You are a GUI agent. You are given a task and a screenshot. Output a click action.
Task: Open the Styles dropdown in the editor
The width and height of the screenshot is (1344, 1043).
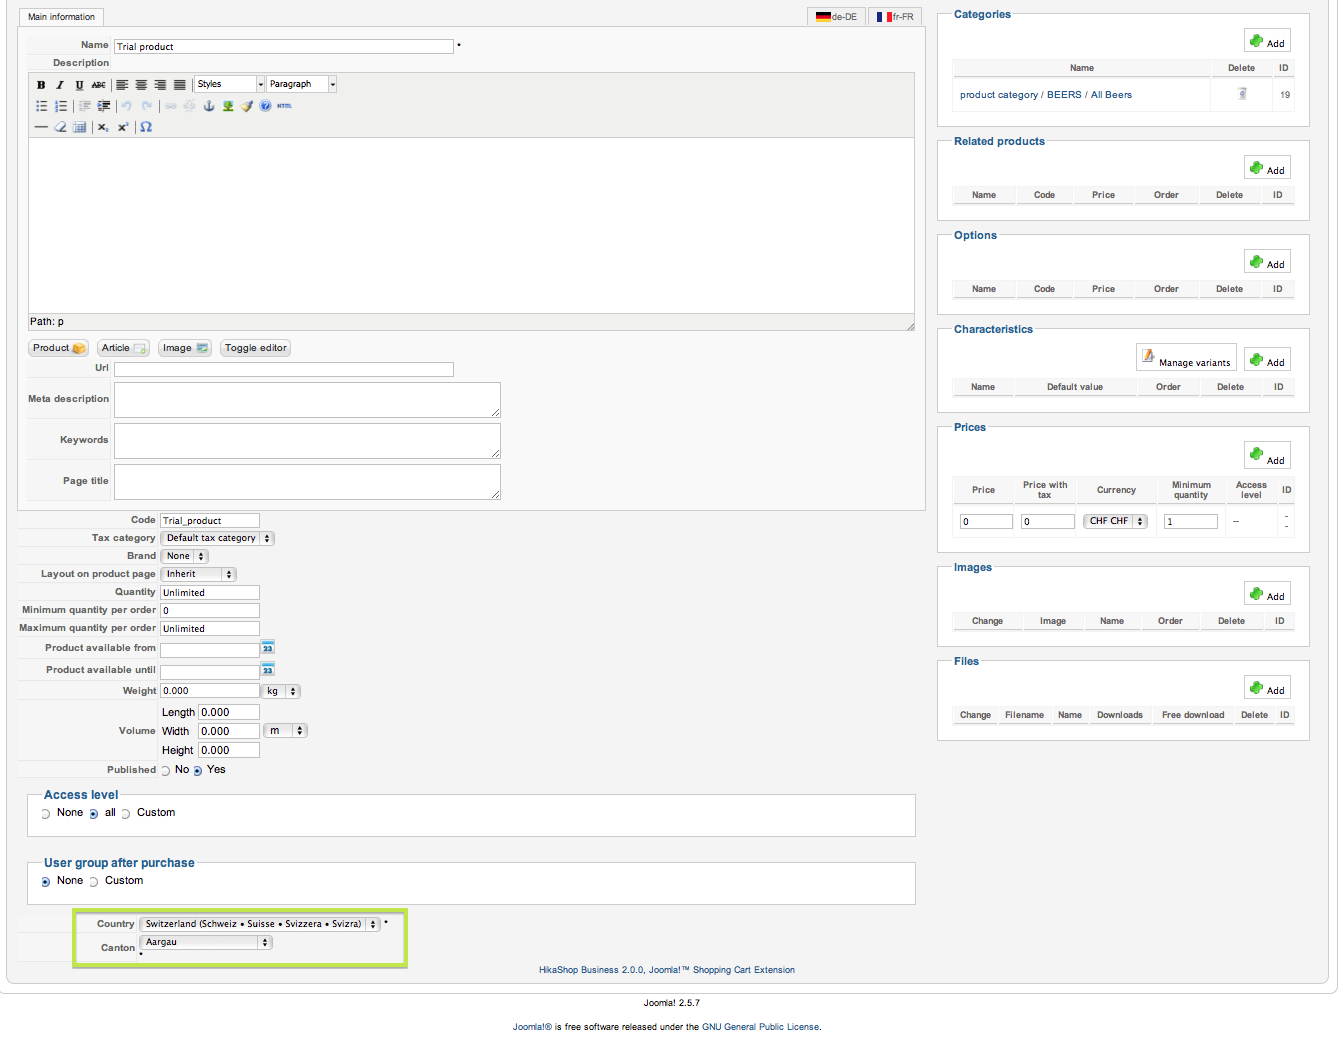(x=230, y=84)
